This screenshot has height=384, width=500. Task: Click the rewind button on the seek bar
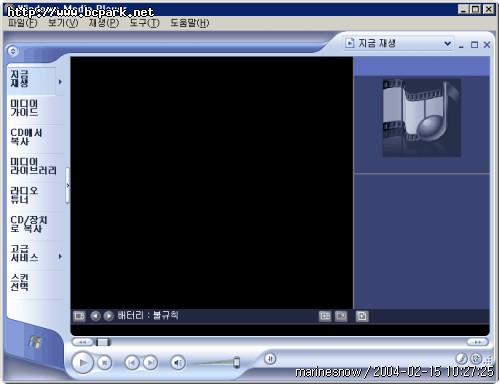tap(83, 342)
